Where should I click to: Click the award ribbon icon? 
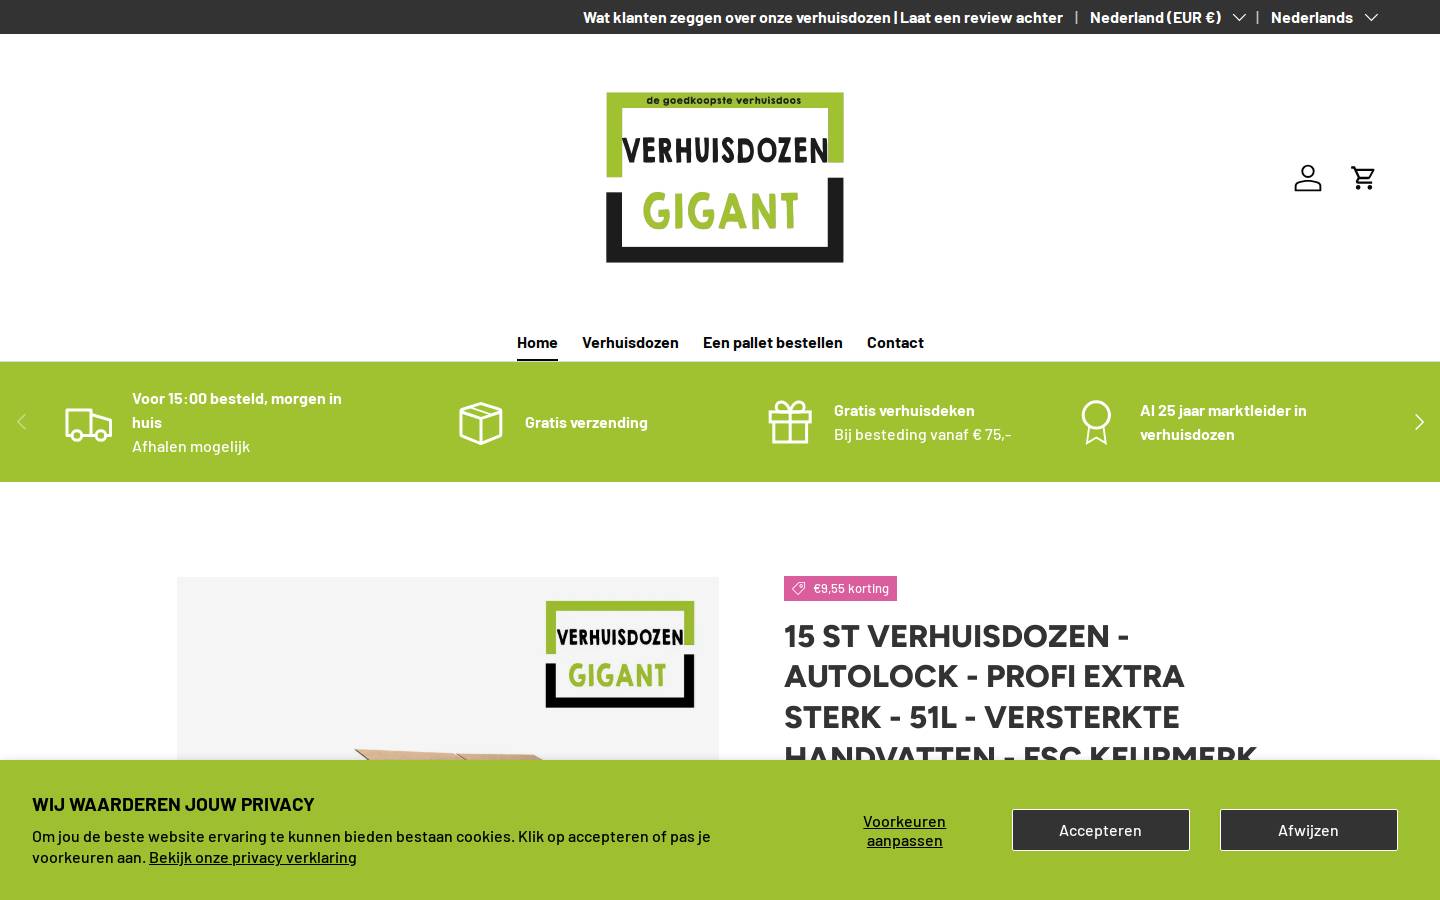(x=1096, y=422)
